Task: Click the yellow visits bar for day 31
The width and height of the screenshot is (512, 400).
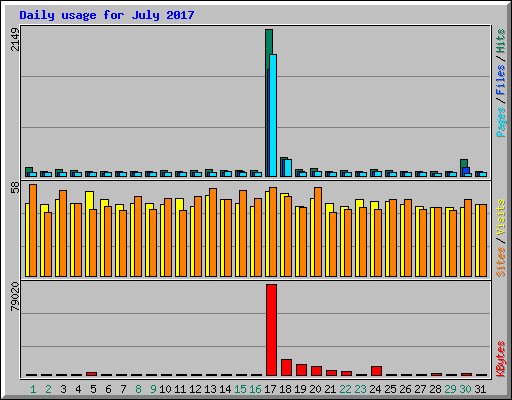Action: pos(477,240)
